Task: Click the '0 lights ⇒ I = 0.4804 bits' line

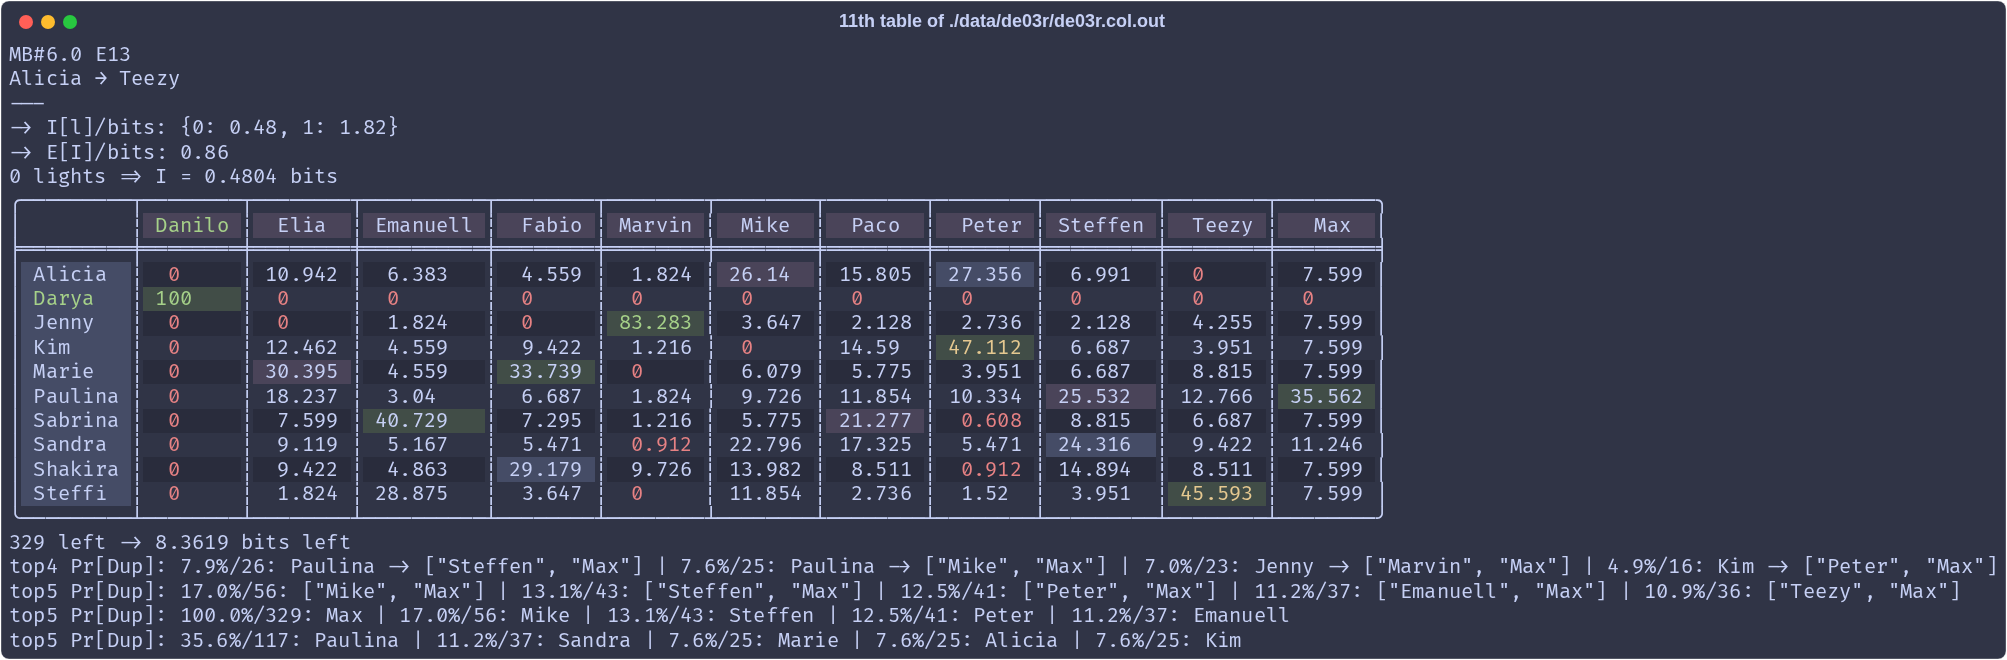Action: click(174, 176)
